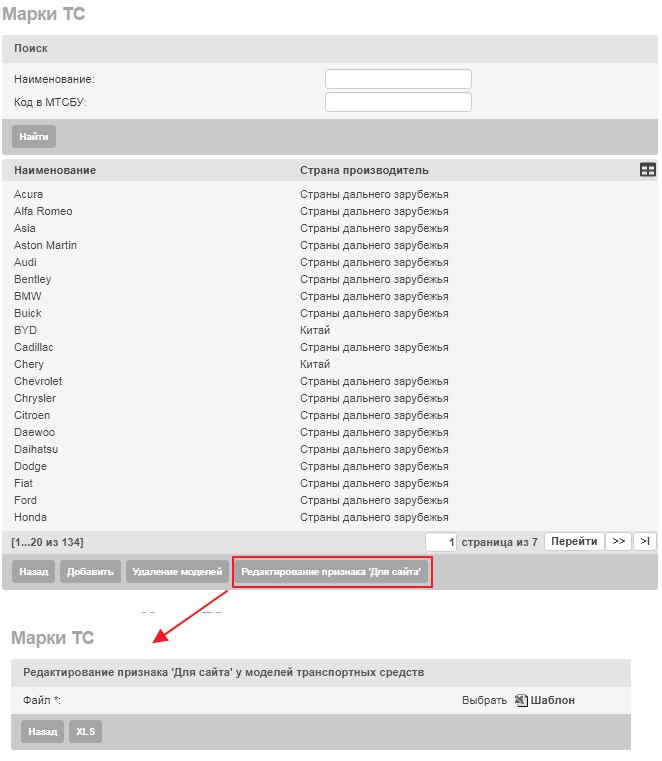
Task: Select the Asia brand row
Action: point(330,228)
